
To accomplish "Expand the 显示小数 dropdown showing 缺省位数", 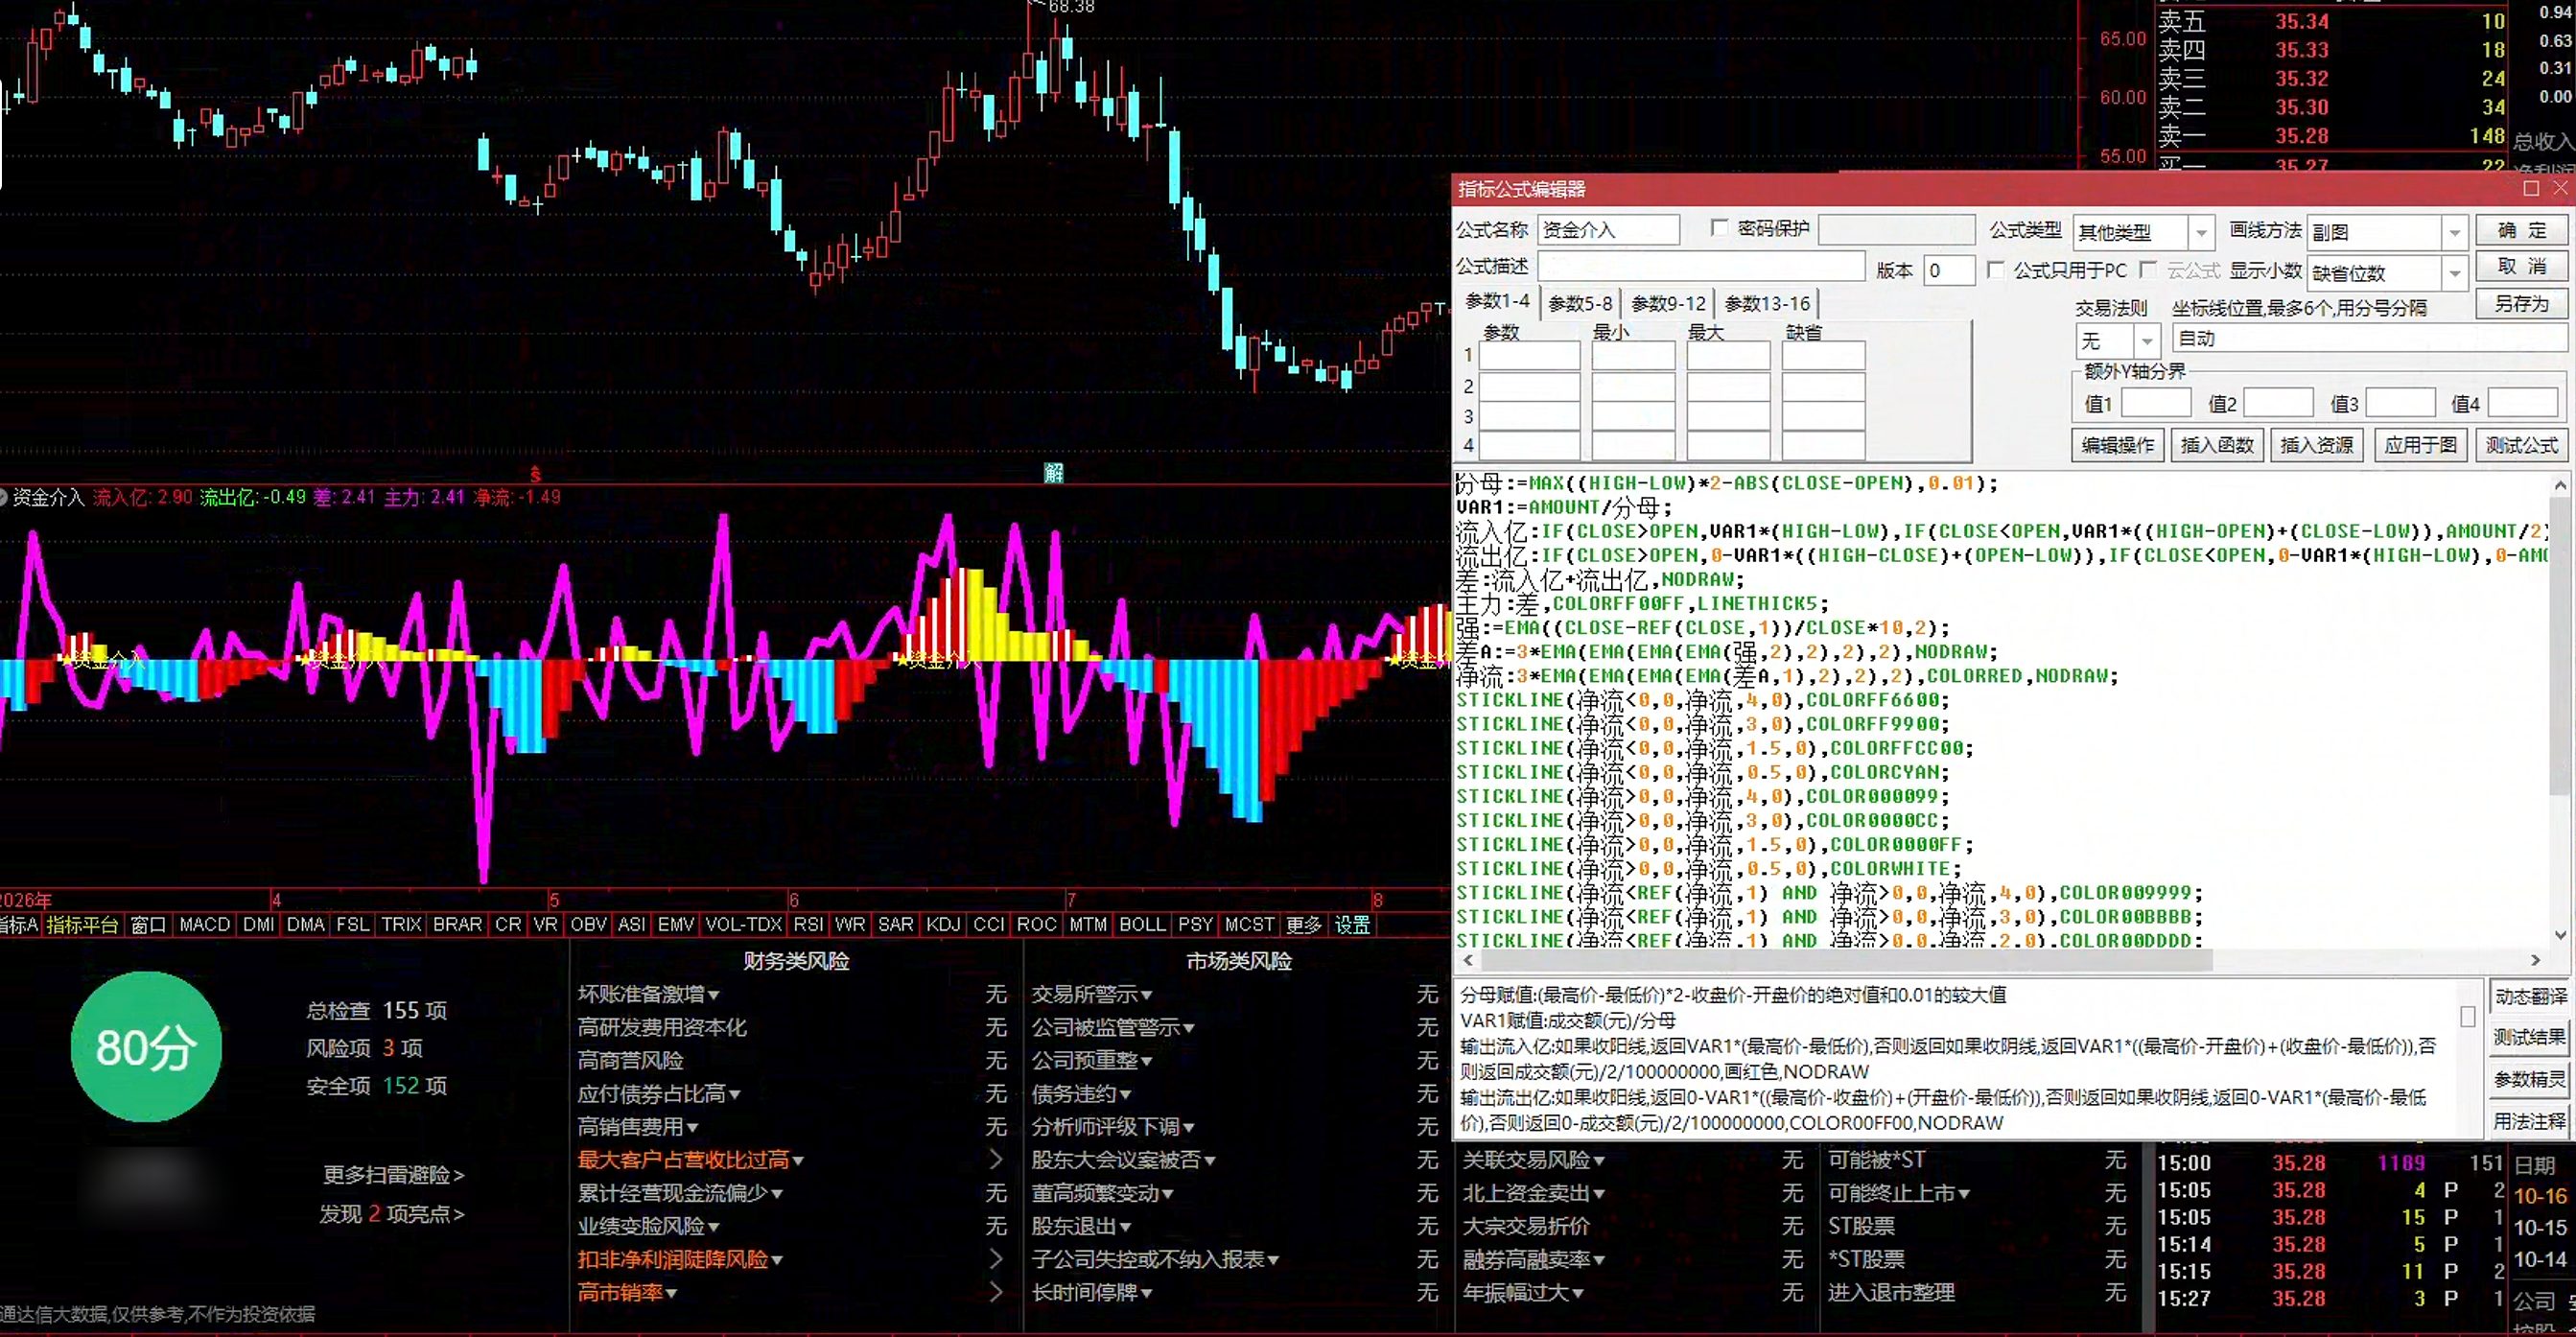I will tap(2454, 273).
